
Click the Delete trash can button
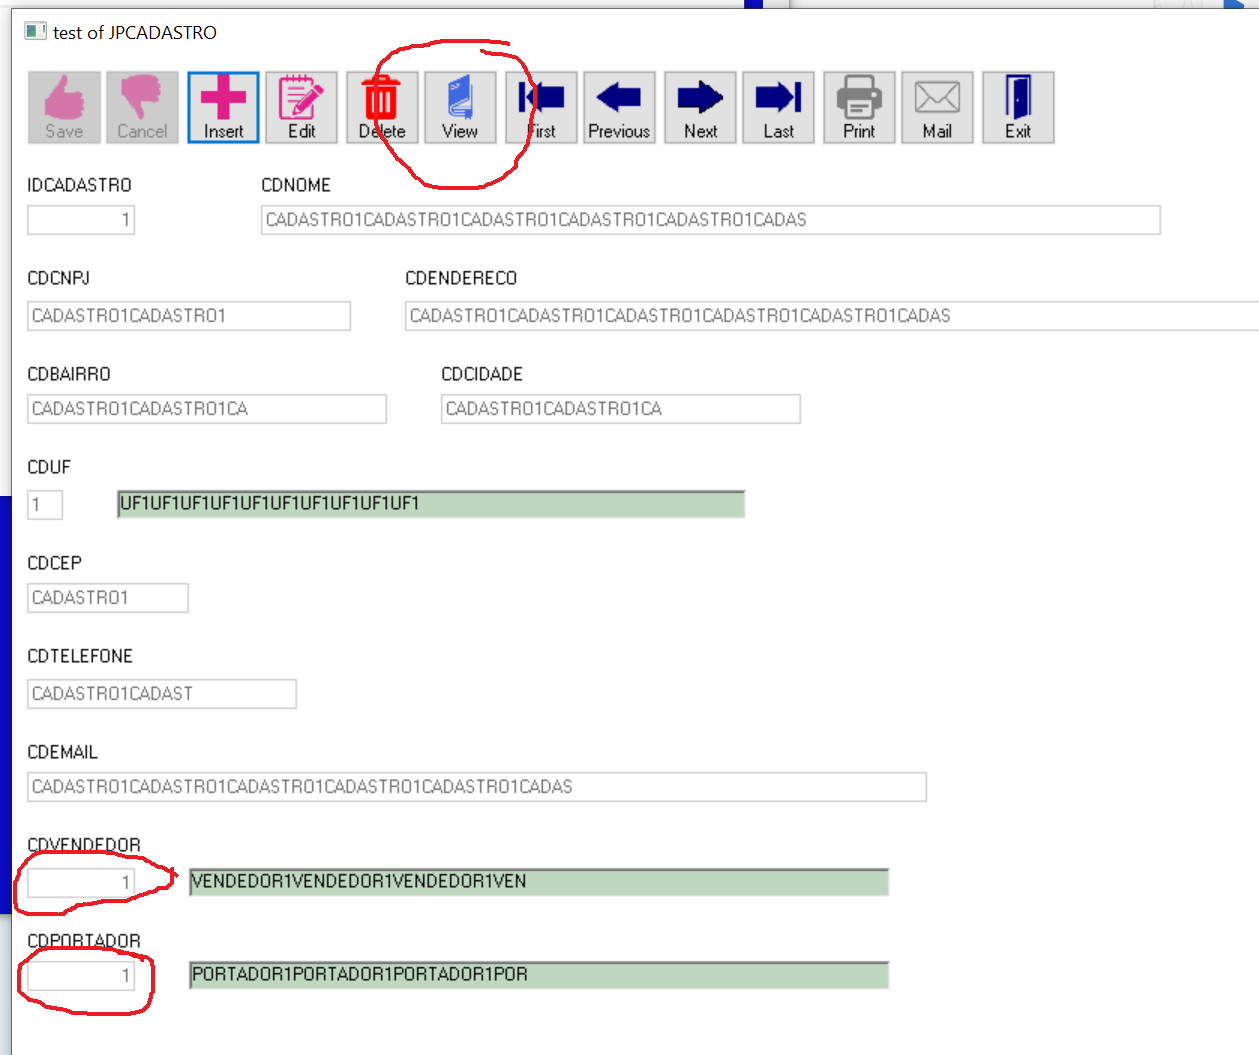pos(382,107)
